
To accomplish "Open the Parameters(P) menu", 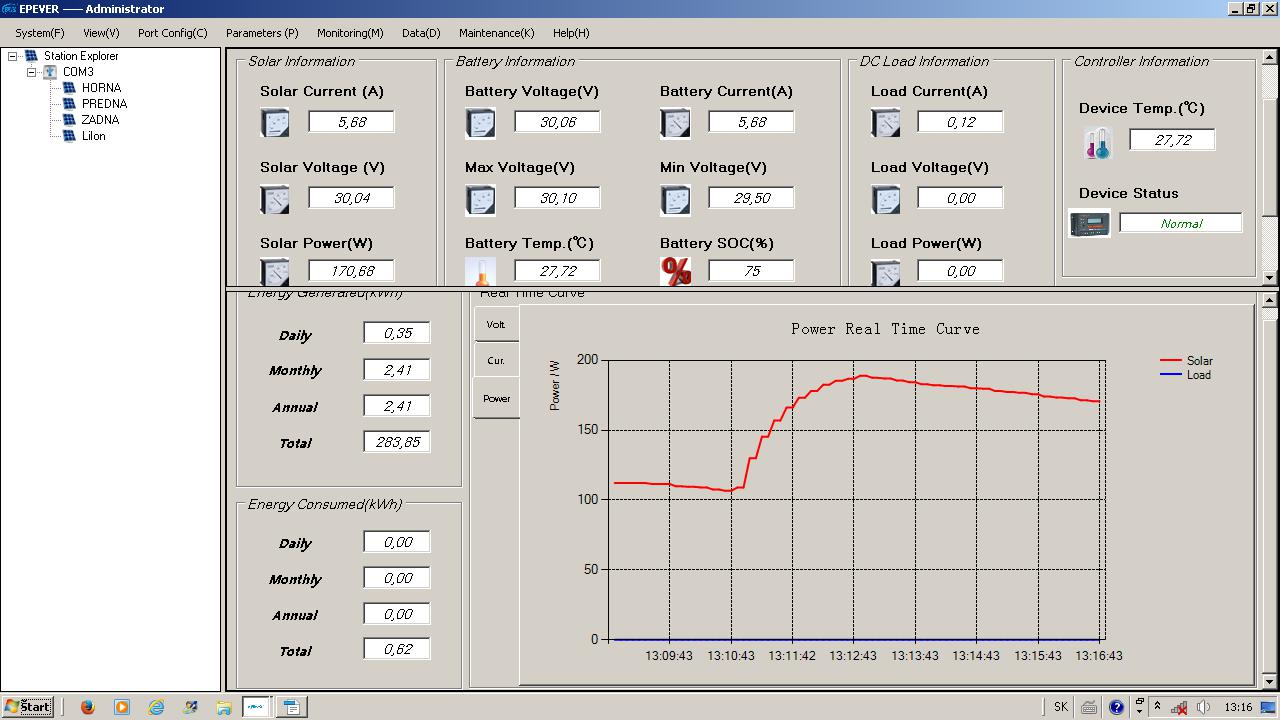I will click(262, 33).
